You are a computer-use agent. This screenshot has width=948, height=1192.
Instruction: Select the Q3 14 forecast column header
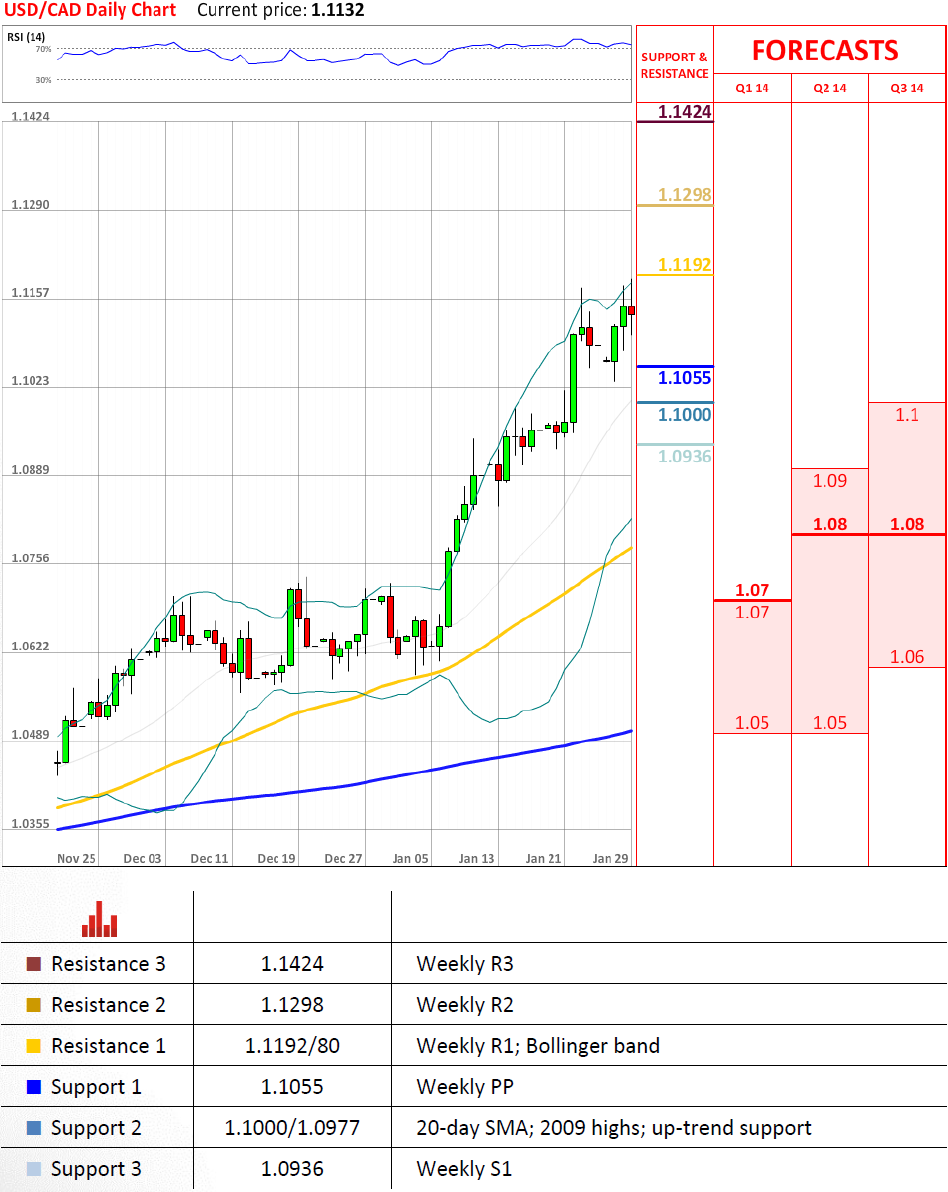pos(906,88)
